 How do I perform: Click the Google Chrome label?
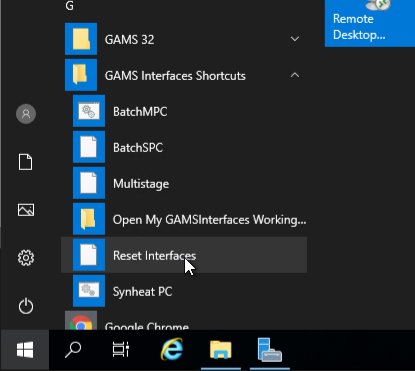[147, 326]
